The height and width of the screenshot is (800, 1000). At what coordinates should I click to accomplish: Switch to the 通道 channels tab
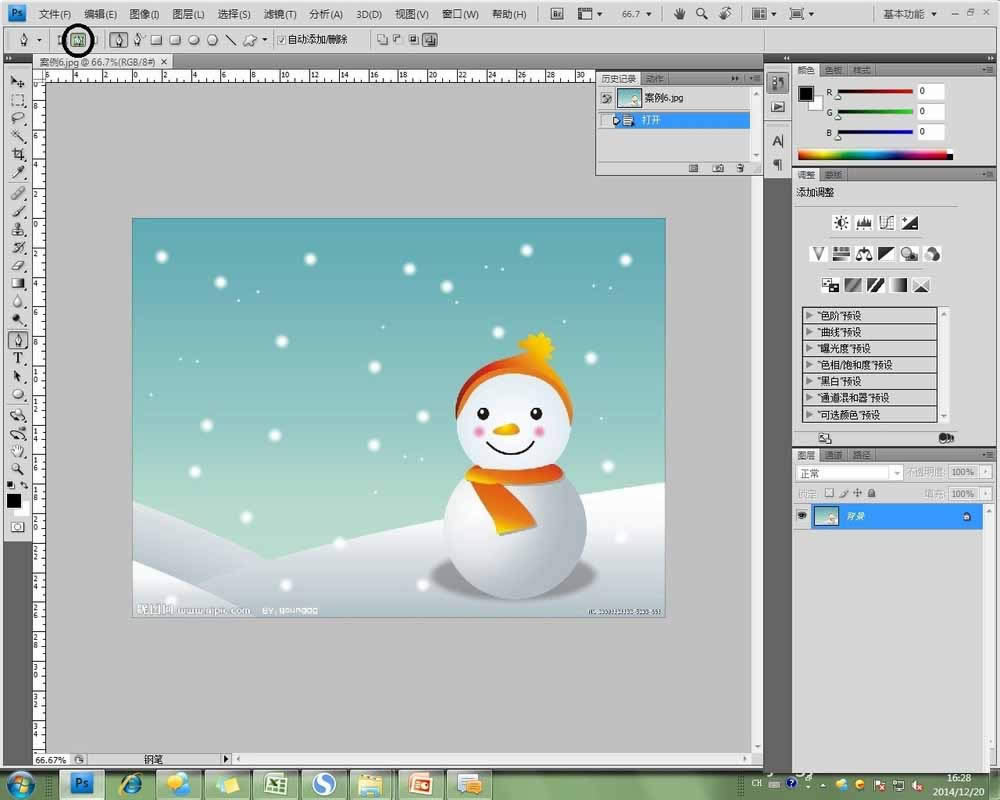click(x=833, y=455)
